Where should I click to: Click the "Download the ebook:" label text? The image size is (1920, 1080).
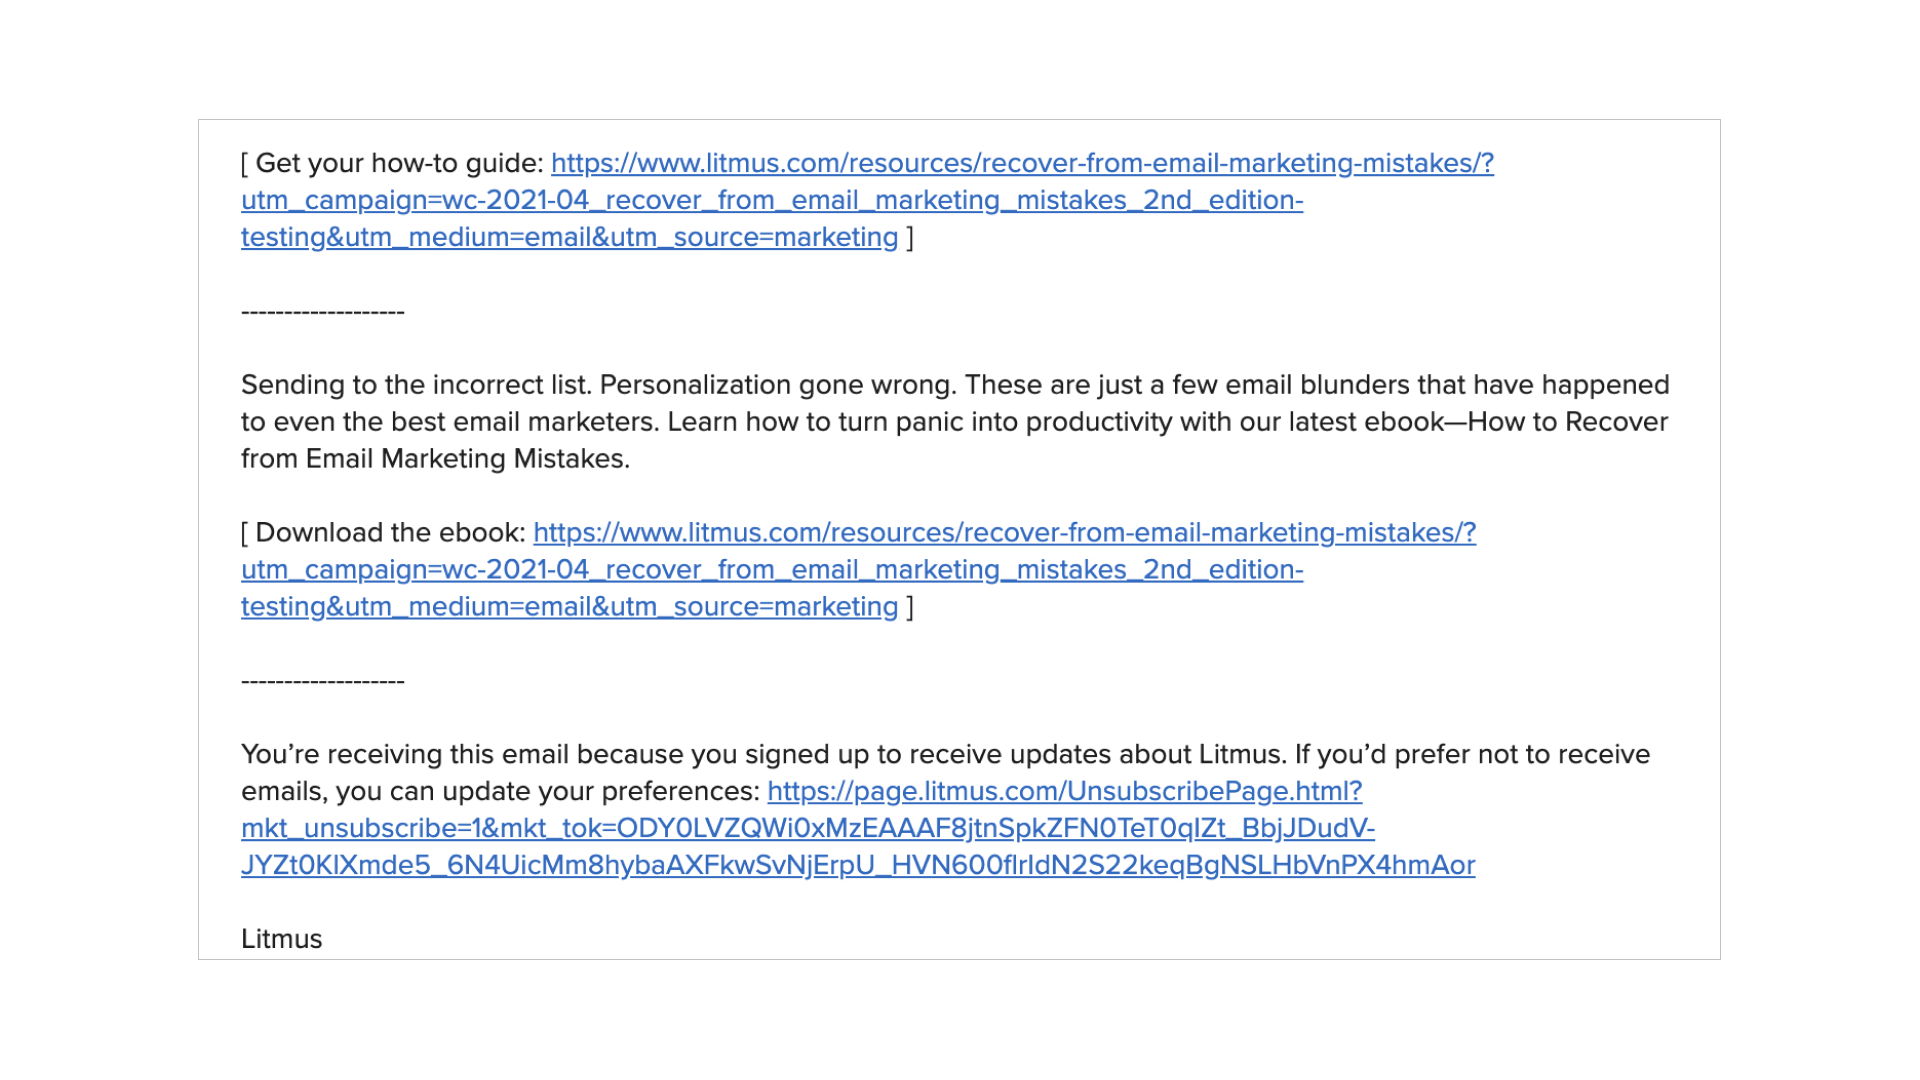pyautogui.click(x=390, y=533)
